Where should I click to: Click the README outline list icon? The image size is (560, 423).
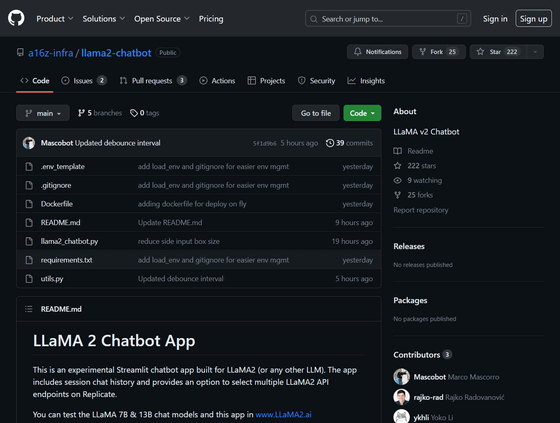[29, 309]
